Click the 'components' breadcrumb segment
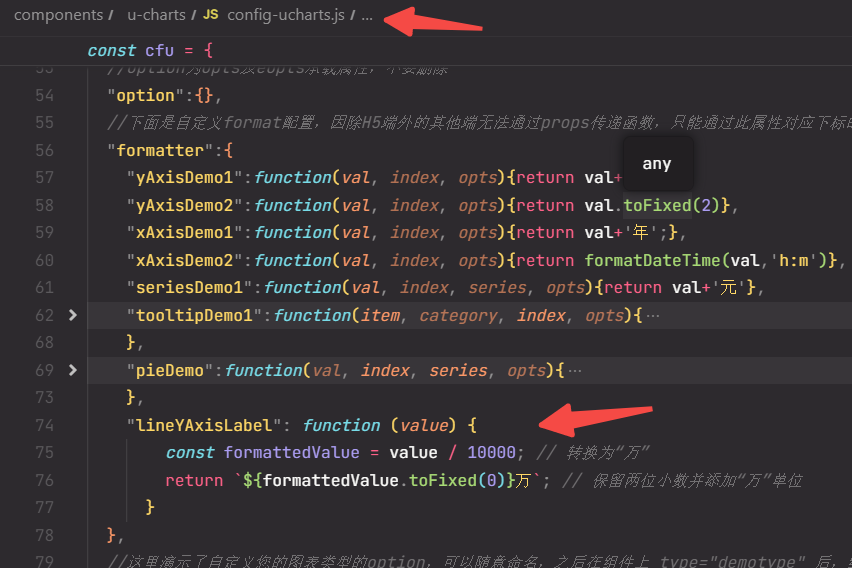Screen dimensions: 852x568 click(58, 15)
